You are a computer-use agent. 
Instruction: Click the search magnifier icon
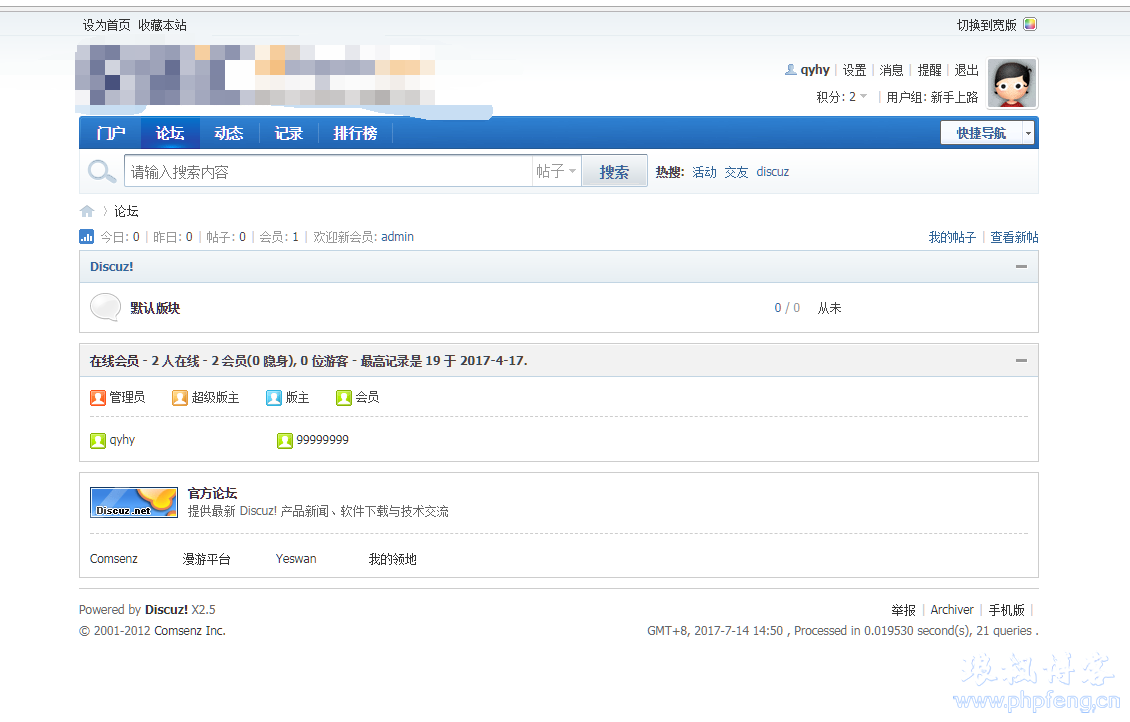[101, 171]
